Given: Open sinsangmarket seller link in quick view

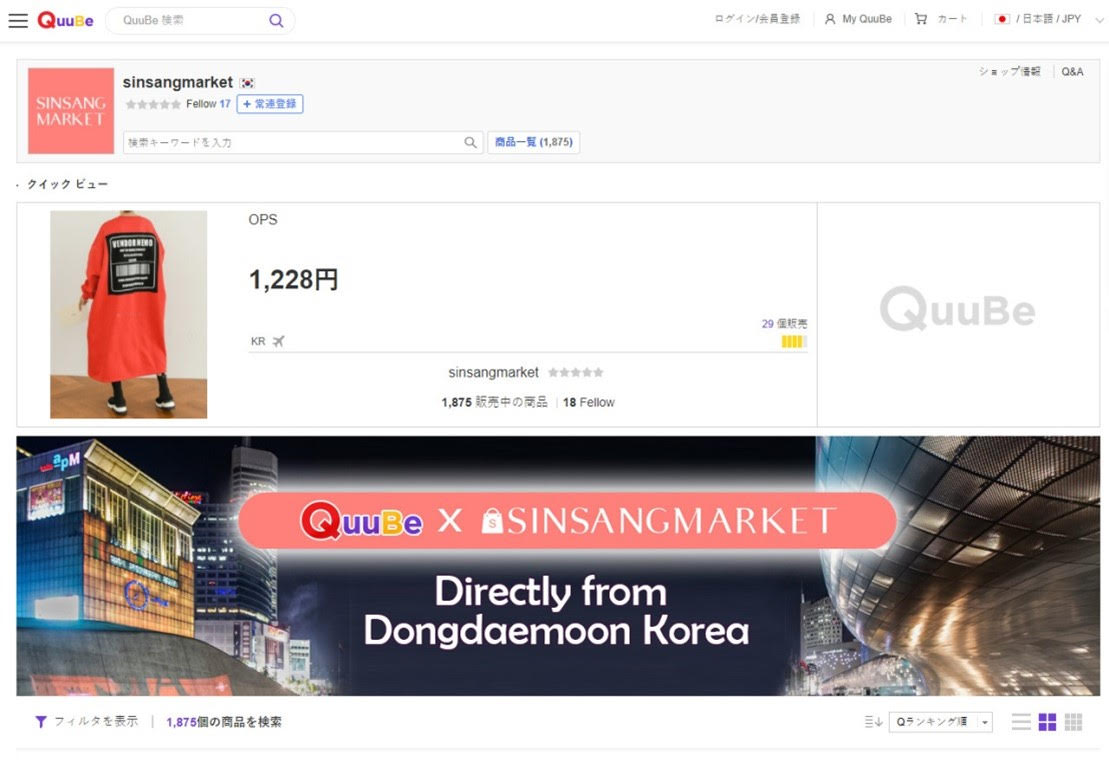Looking at the screenshot, I should coord(493,372).
